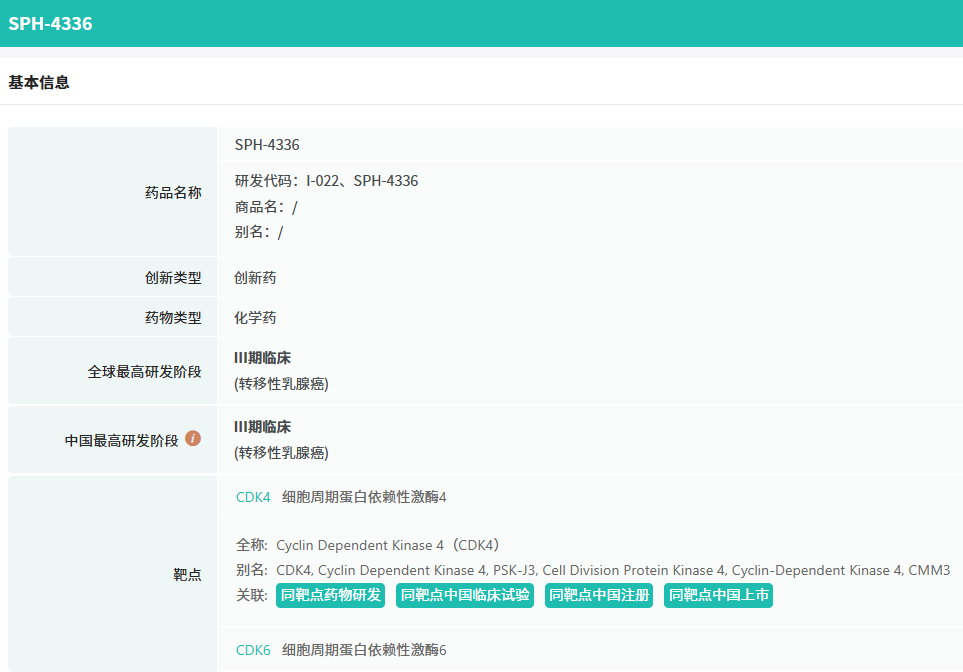Click the 化学药 value text

pos(255,318)
